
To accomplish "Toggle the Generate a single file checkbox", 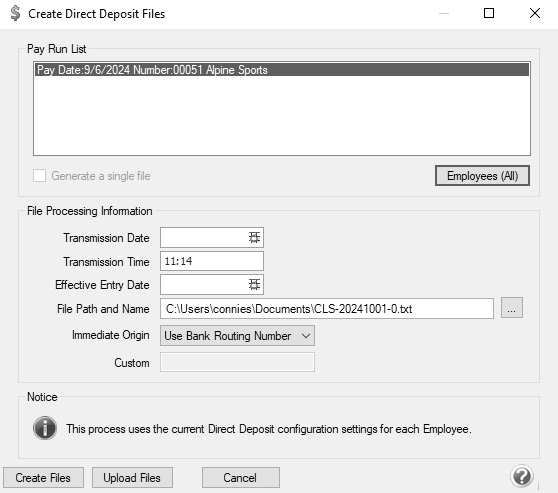I will pyautogui.click(x=40, y=176).
